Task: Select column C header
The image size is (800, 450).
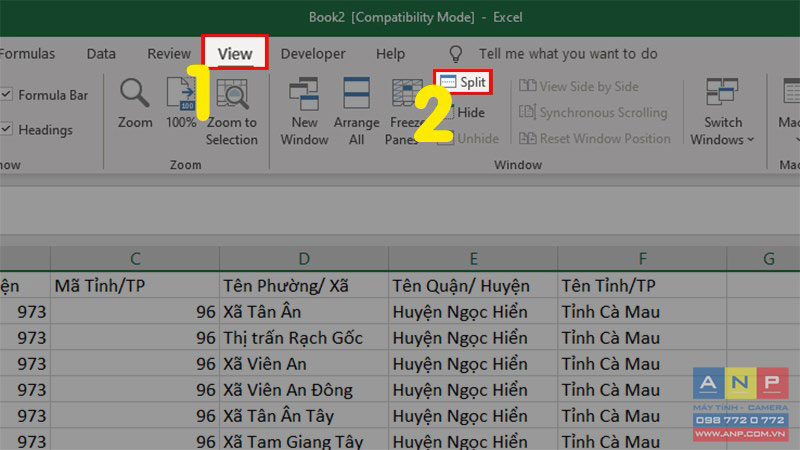Action: 135,259
